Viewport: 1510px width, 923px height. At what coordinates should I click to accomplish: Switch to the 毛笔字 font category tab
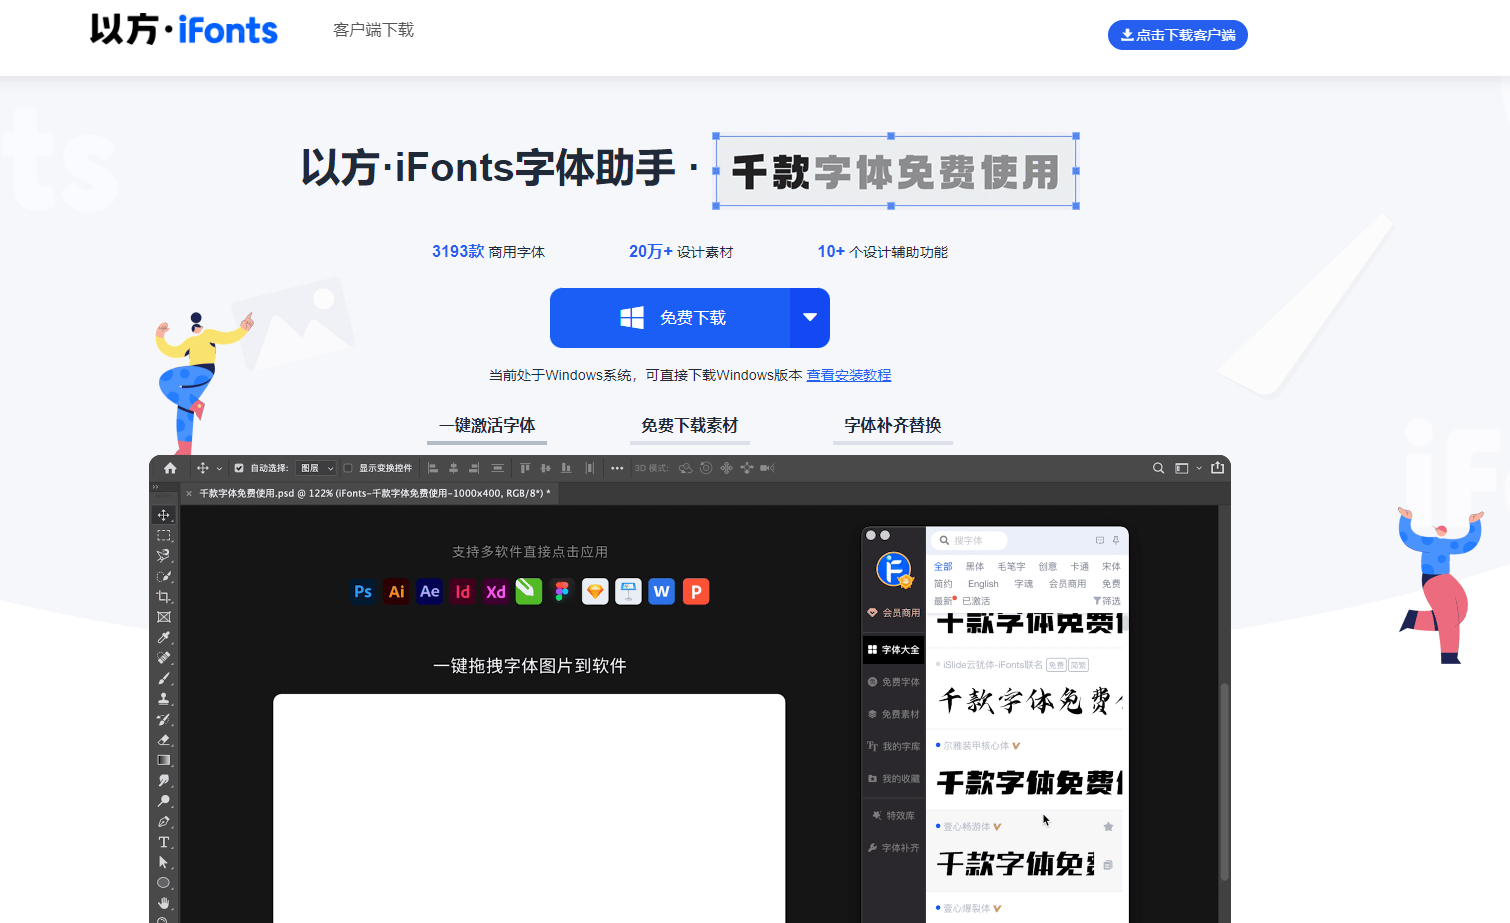pos(1012,566)
